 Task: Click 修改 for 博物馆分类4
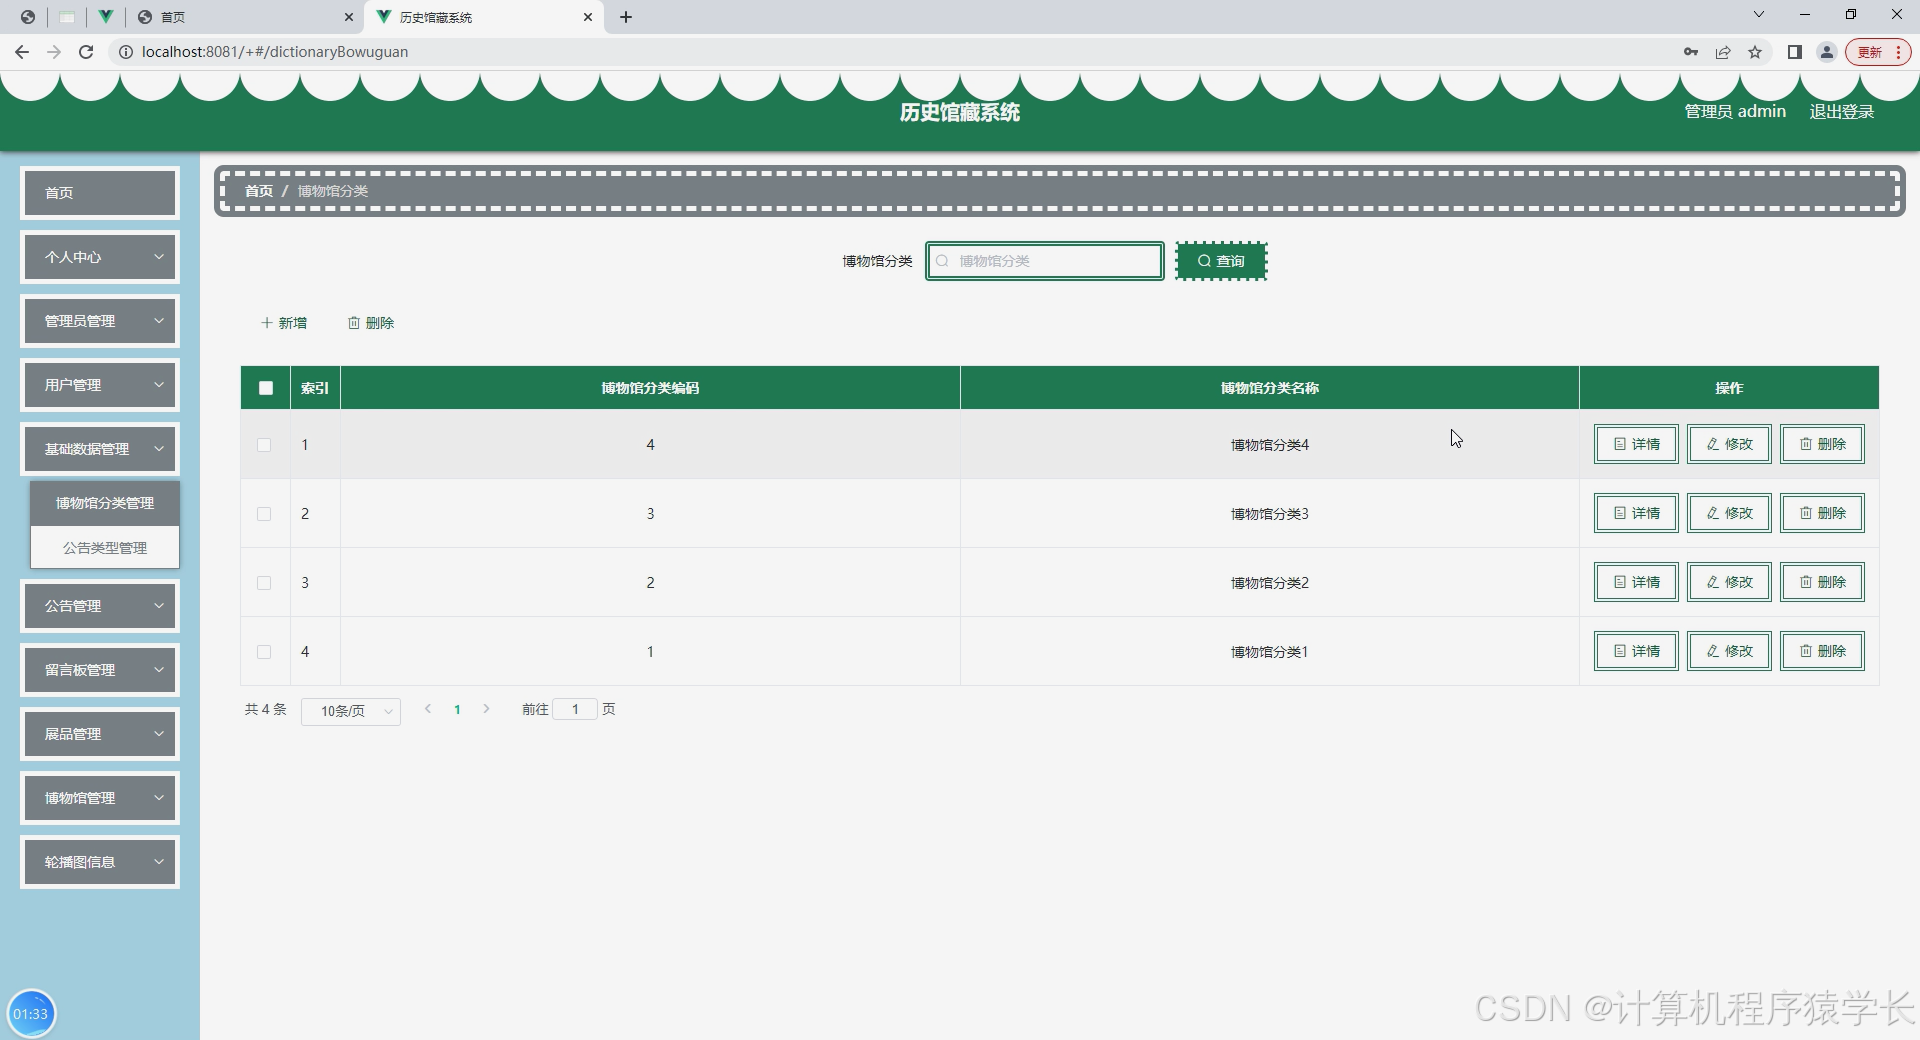click(x=1729, y=444)
